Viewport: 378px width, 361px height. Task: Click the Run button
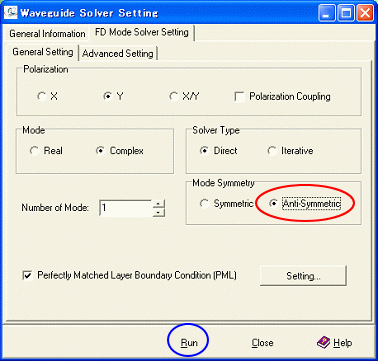click(189, 343)
